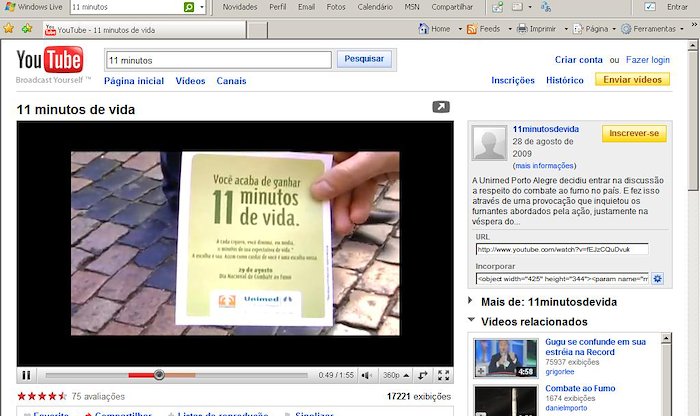
Task: Open the 11minutosdevida channel name link
Action: pyautogui.click(x=546, y=129)
